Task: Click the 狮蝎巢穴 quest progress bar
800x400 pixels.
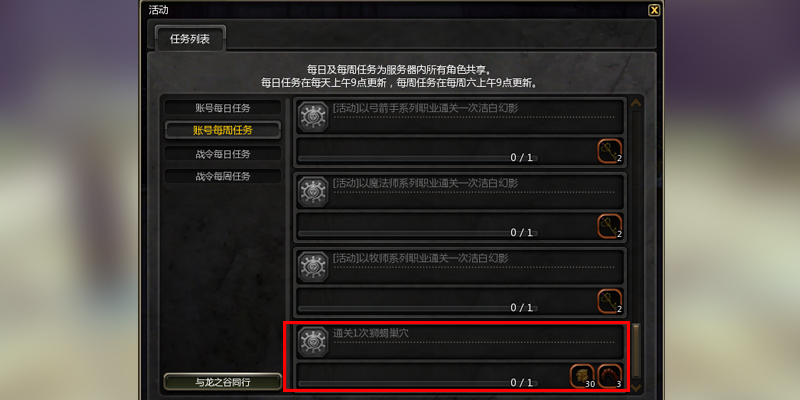Action: tap(417, 383)
